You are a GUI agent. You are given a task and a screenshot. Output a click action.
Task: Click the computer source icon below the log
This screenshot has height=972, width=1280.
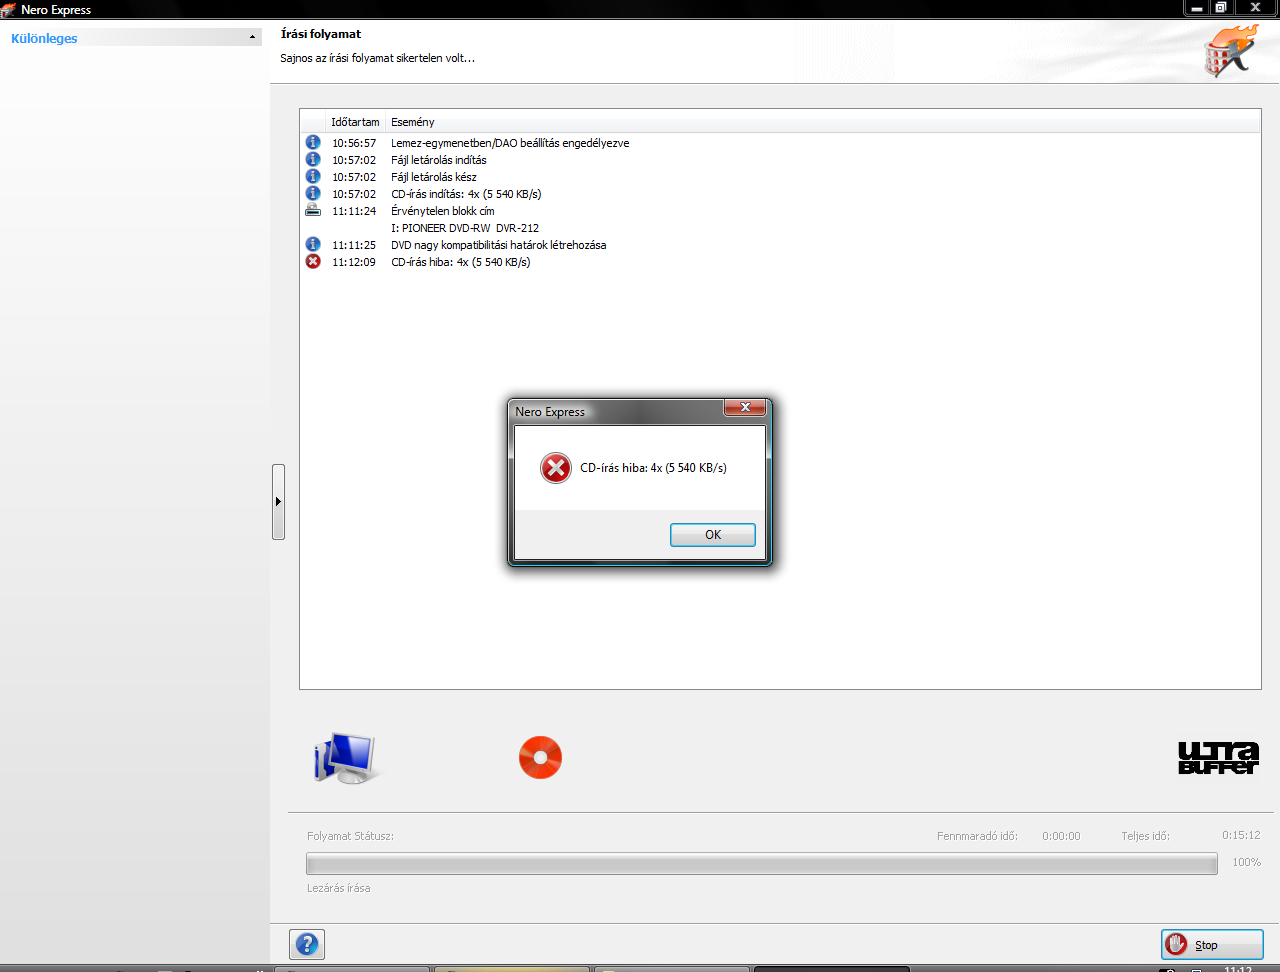pos(345,758)
